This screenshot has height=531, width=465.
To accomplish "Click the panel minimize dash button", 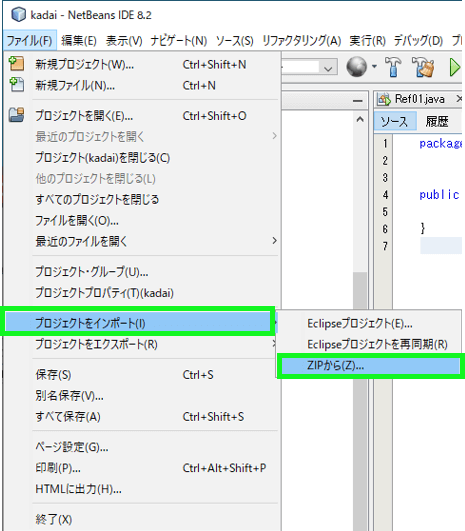I will pos(357,101).
